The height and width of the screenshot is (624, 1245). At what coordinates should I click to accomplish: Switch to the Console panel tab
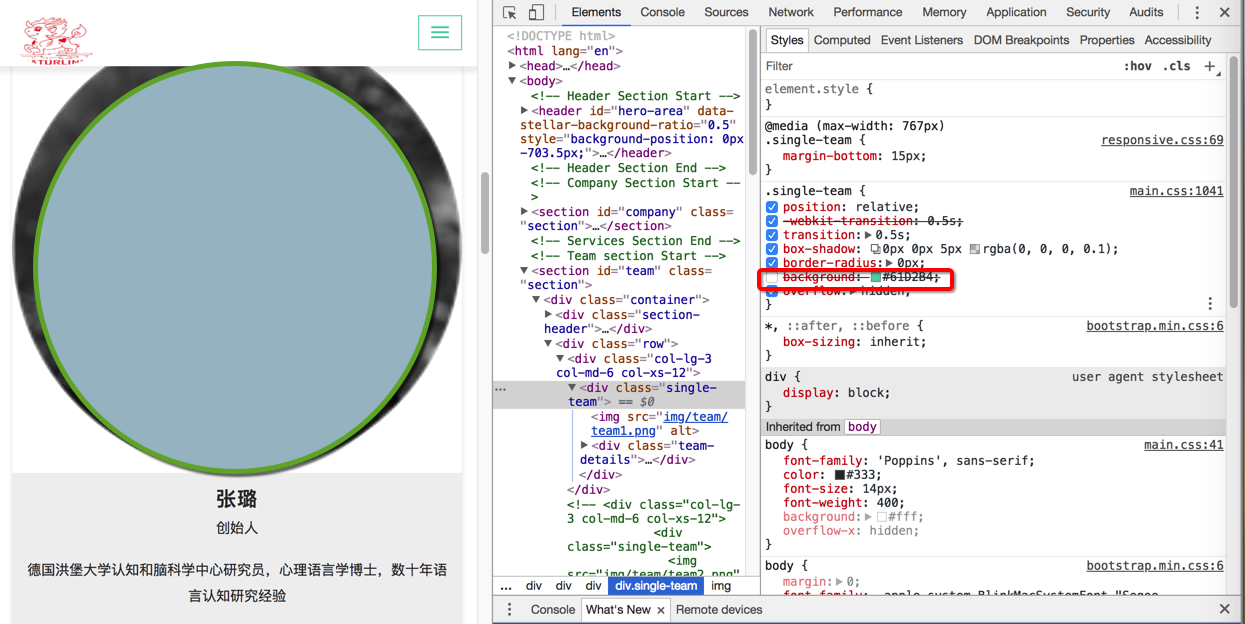[662, 12]
